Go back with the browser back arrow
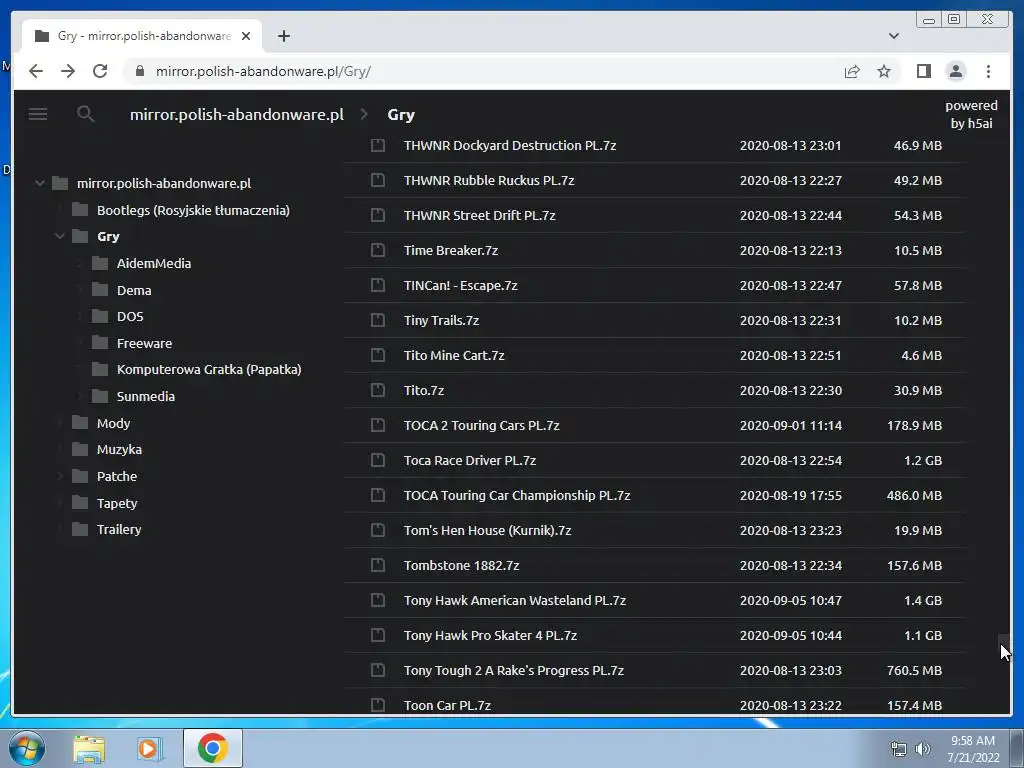 click(36, 71)
